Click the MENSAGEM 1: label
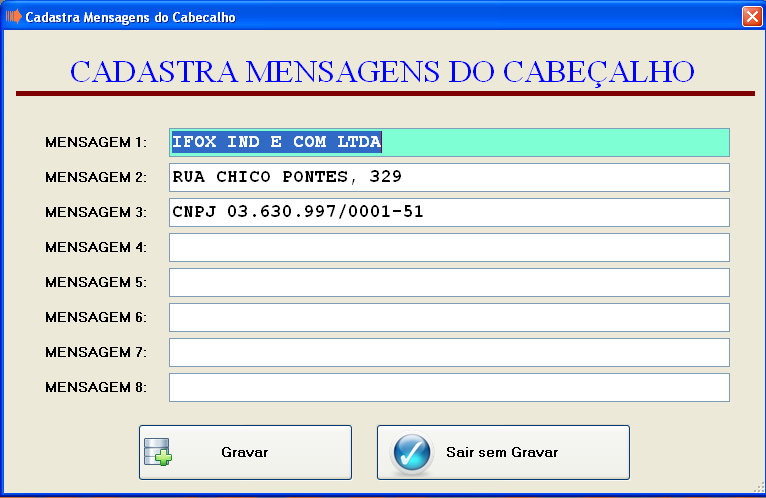The image size is (766, 498). (x=96, y=142)
